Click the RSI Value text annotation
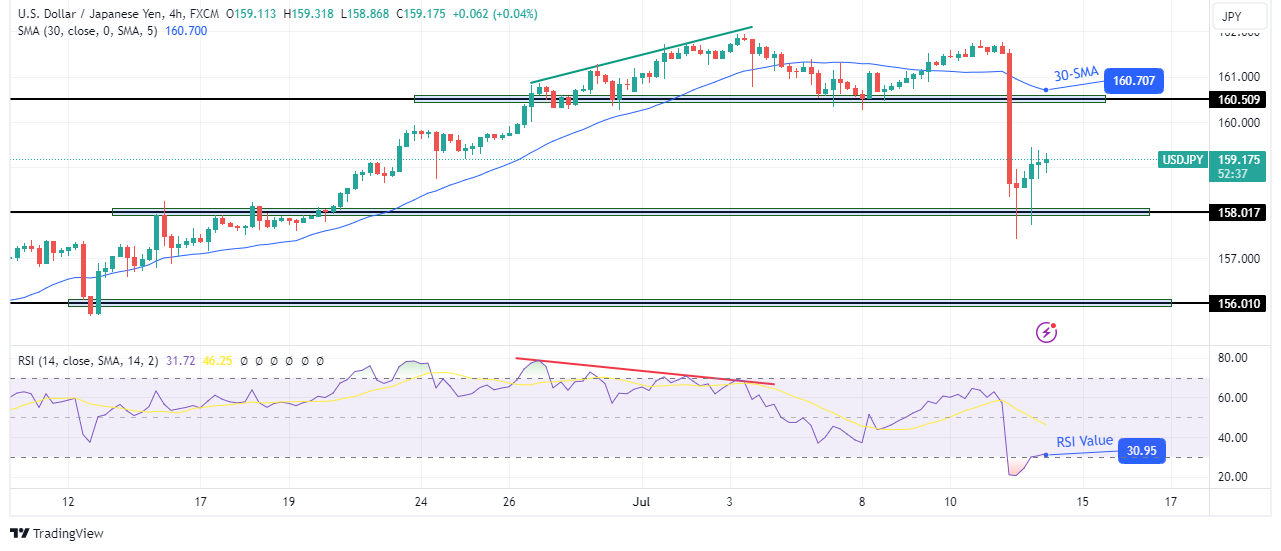The width and height of the screenshot is (1281, 551). point(1084,441)
